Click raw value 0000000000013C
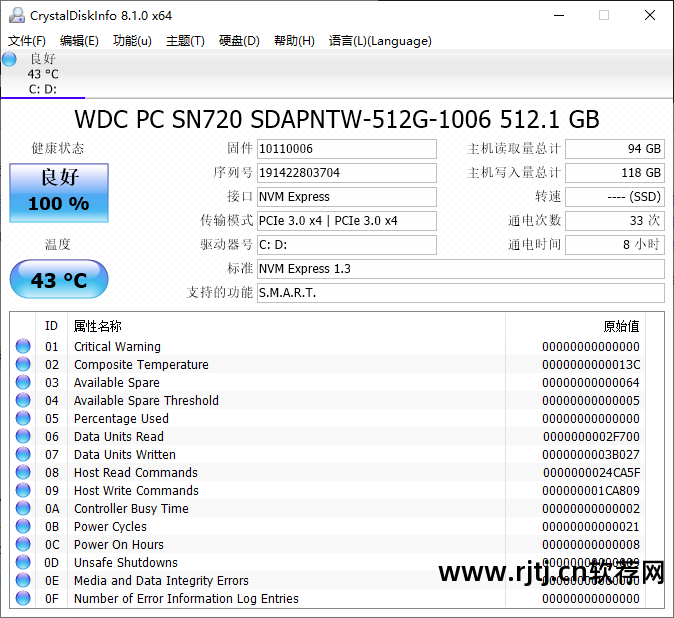This screenshot has height=618, width=674. click(x=591, y=364)
